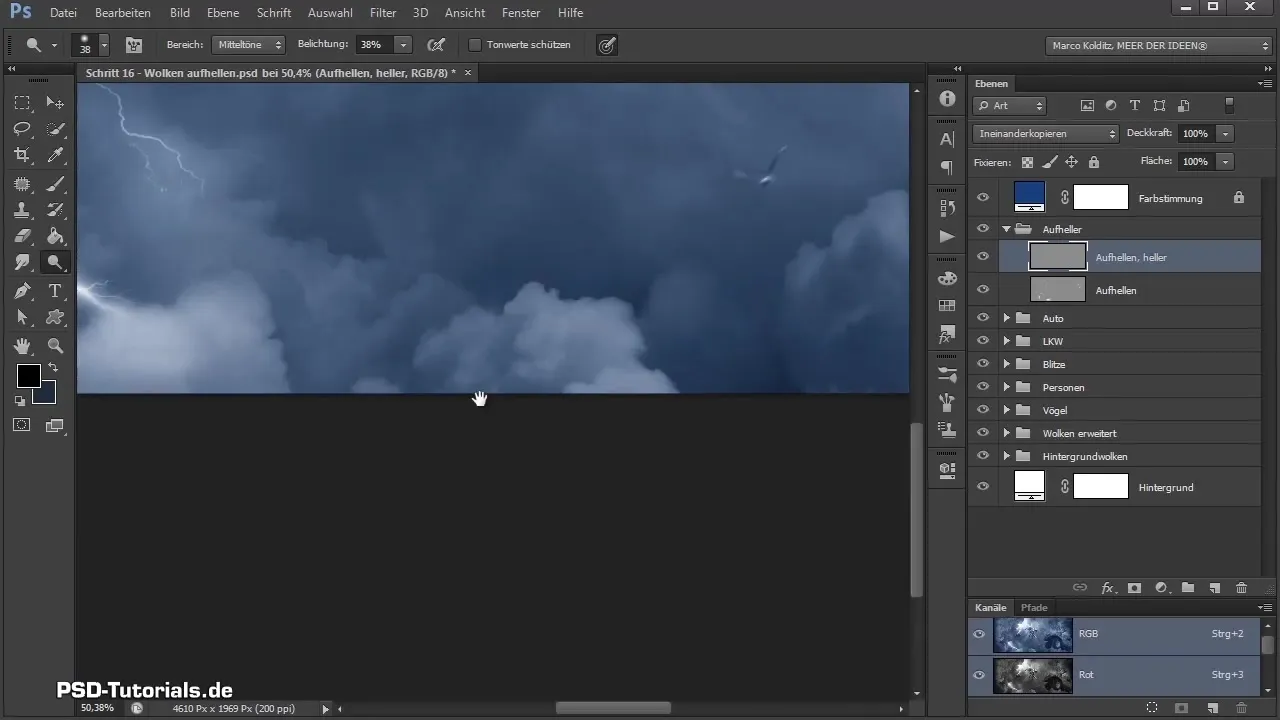Select the Crop tool

coord(22,155)
